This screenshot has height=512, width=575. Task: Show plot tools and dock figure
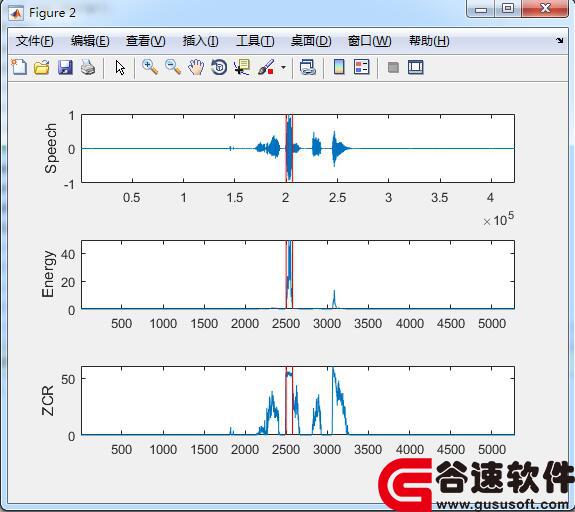click(416, 67)
